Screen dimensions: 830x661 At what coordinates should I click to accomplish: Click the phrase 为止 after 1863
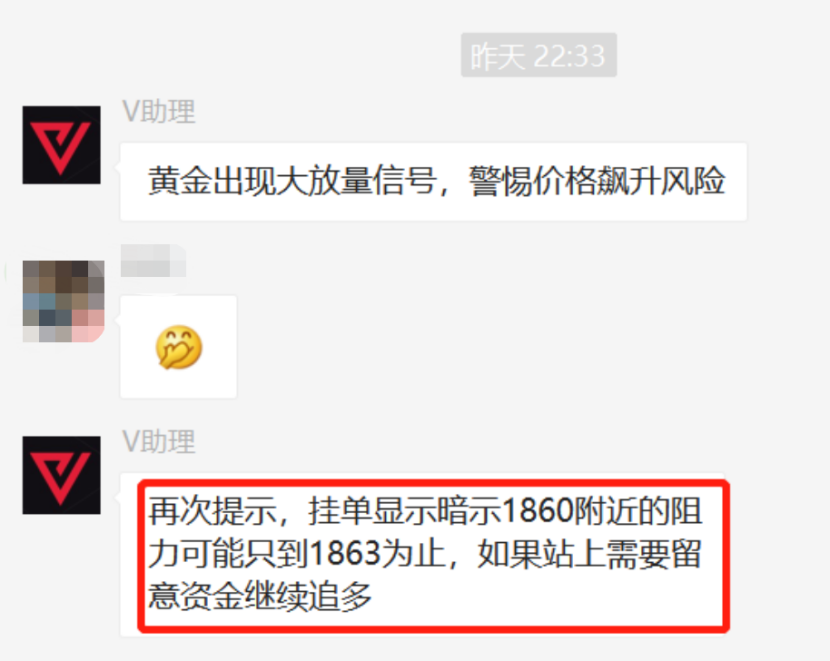414,555
